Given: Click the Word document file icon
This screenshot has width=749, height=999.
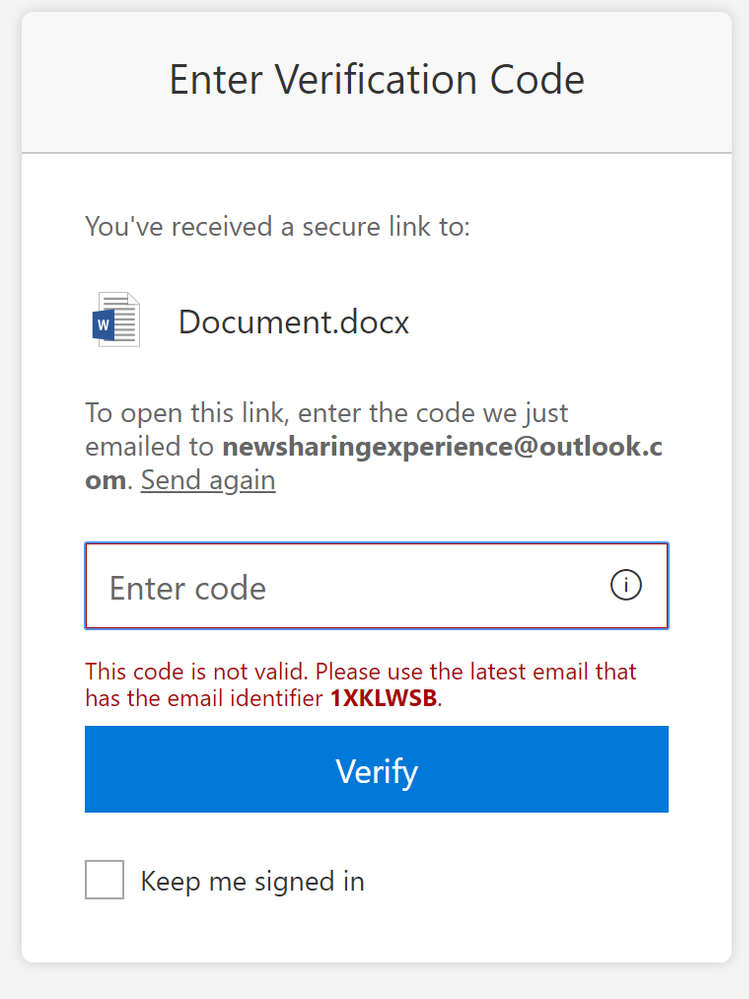Looking at the screenshot, I should point(116,319).
